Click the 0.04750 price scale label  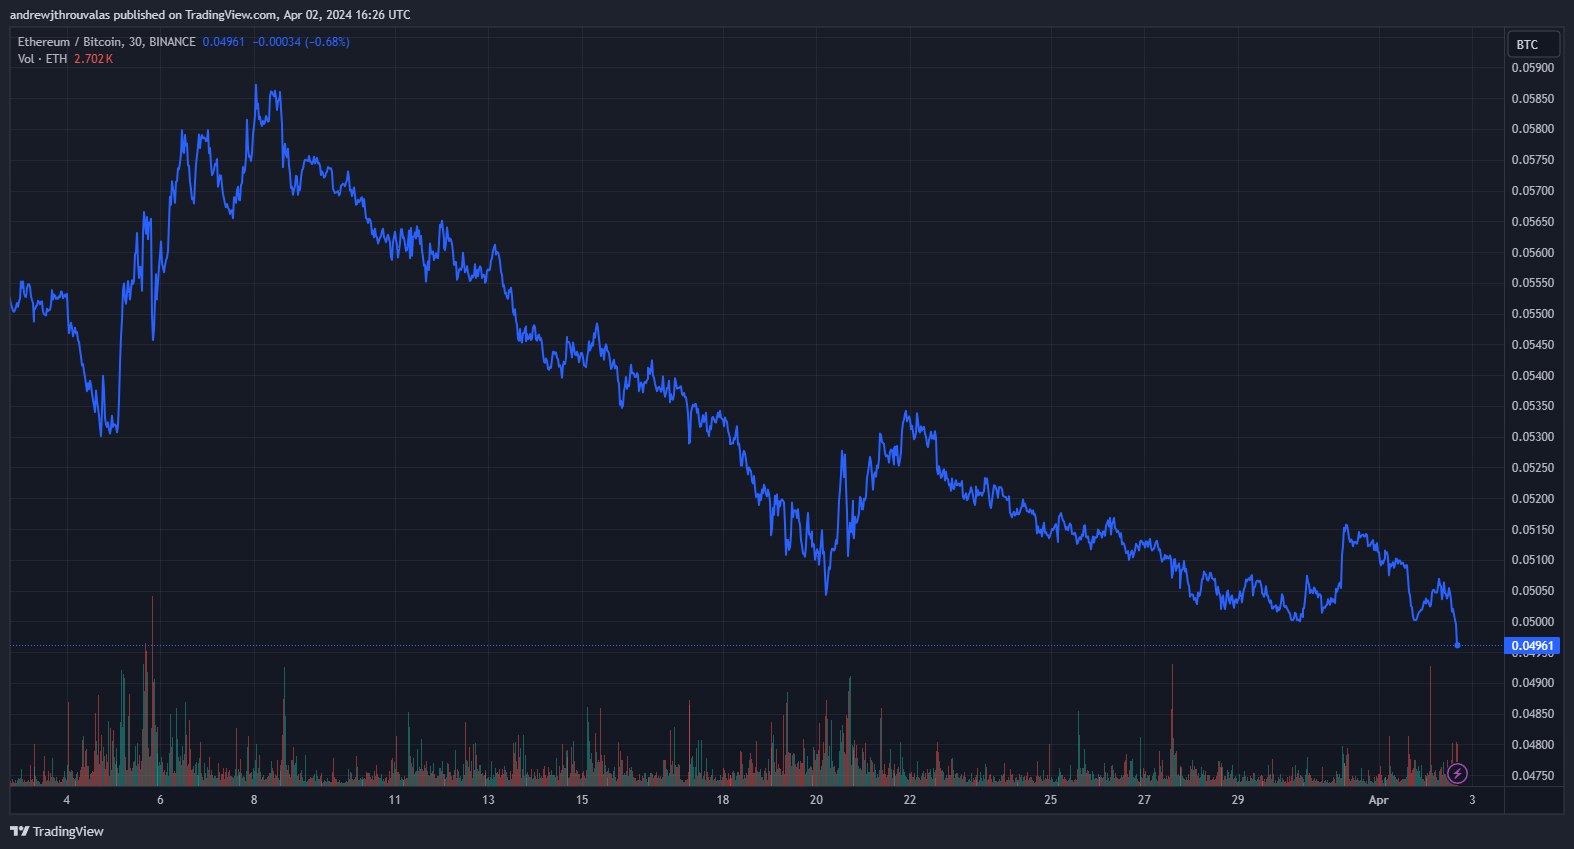click(x=1532, y=776)
